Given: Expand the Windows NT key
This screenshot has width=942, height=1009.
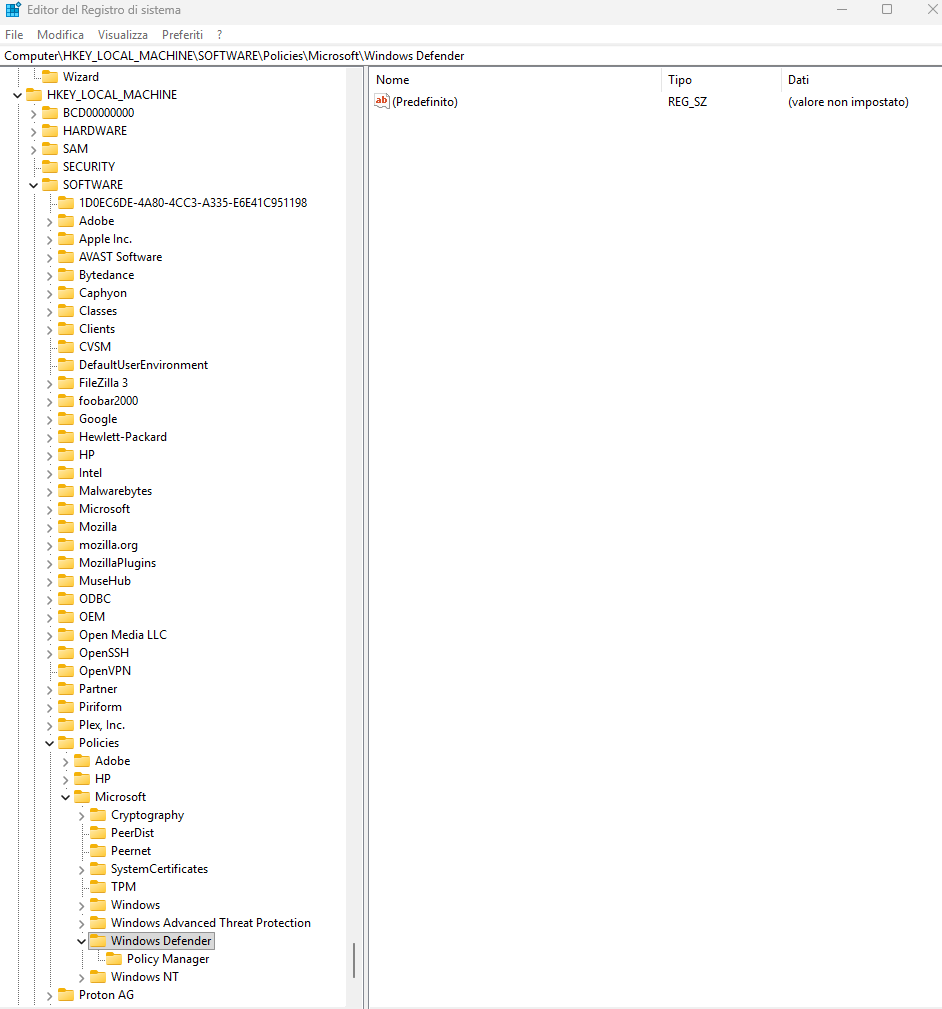Looking at the screenshot, I should [82, 977].
